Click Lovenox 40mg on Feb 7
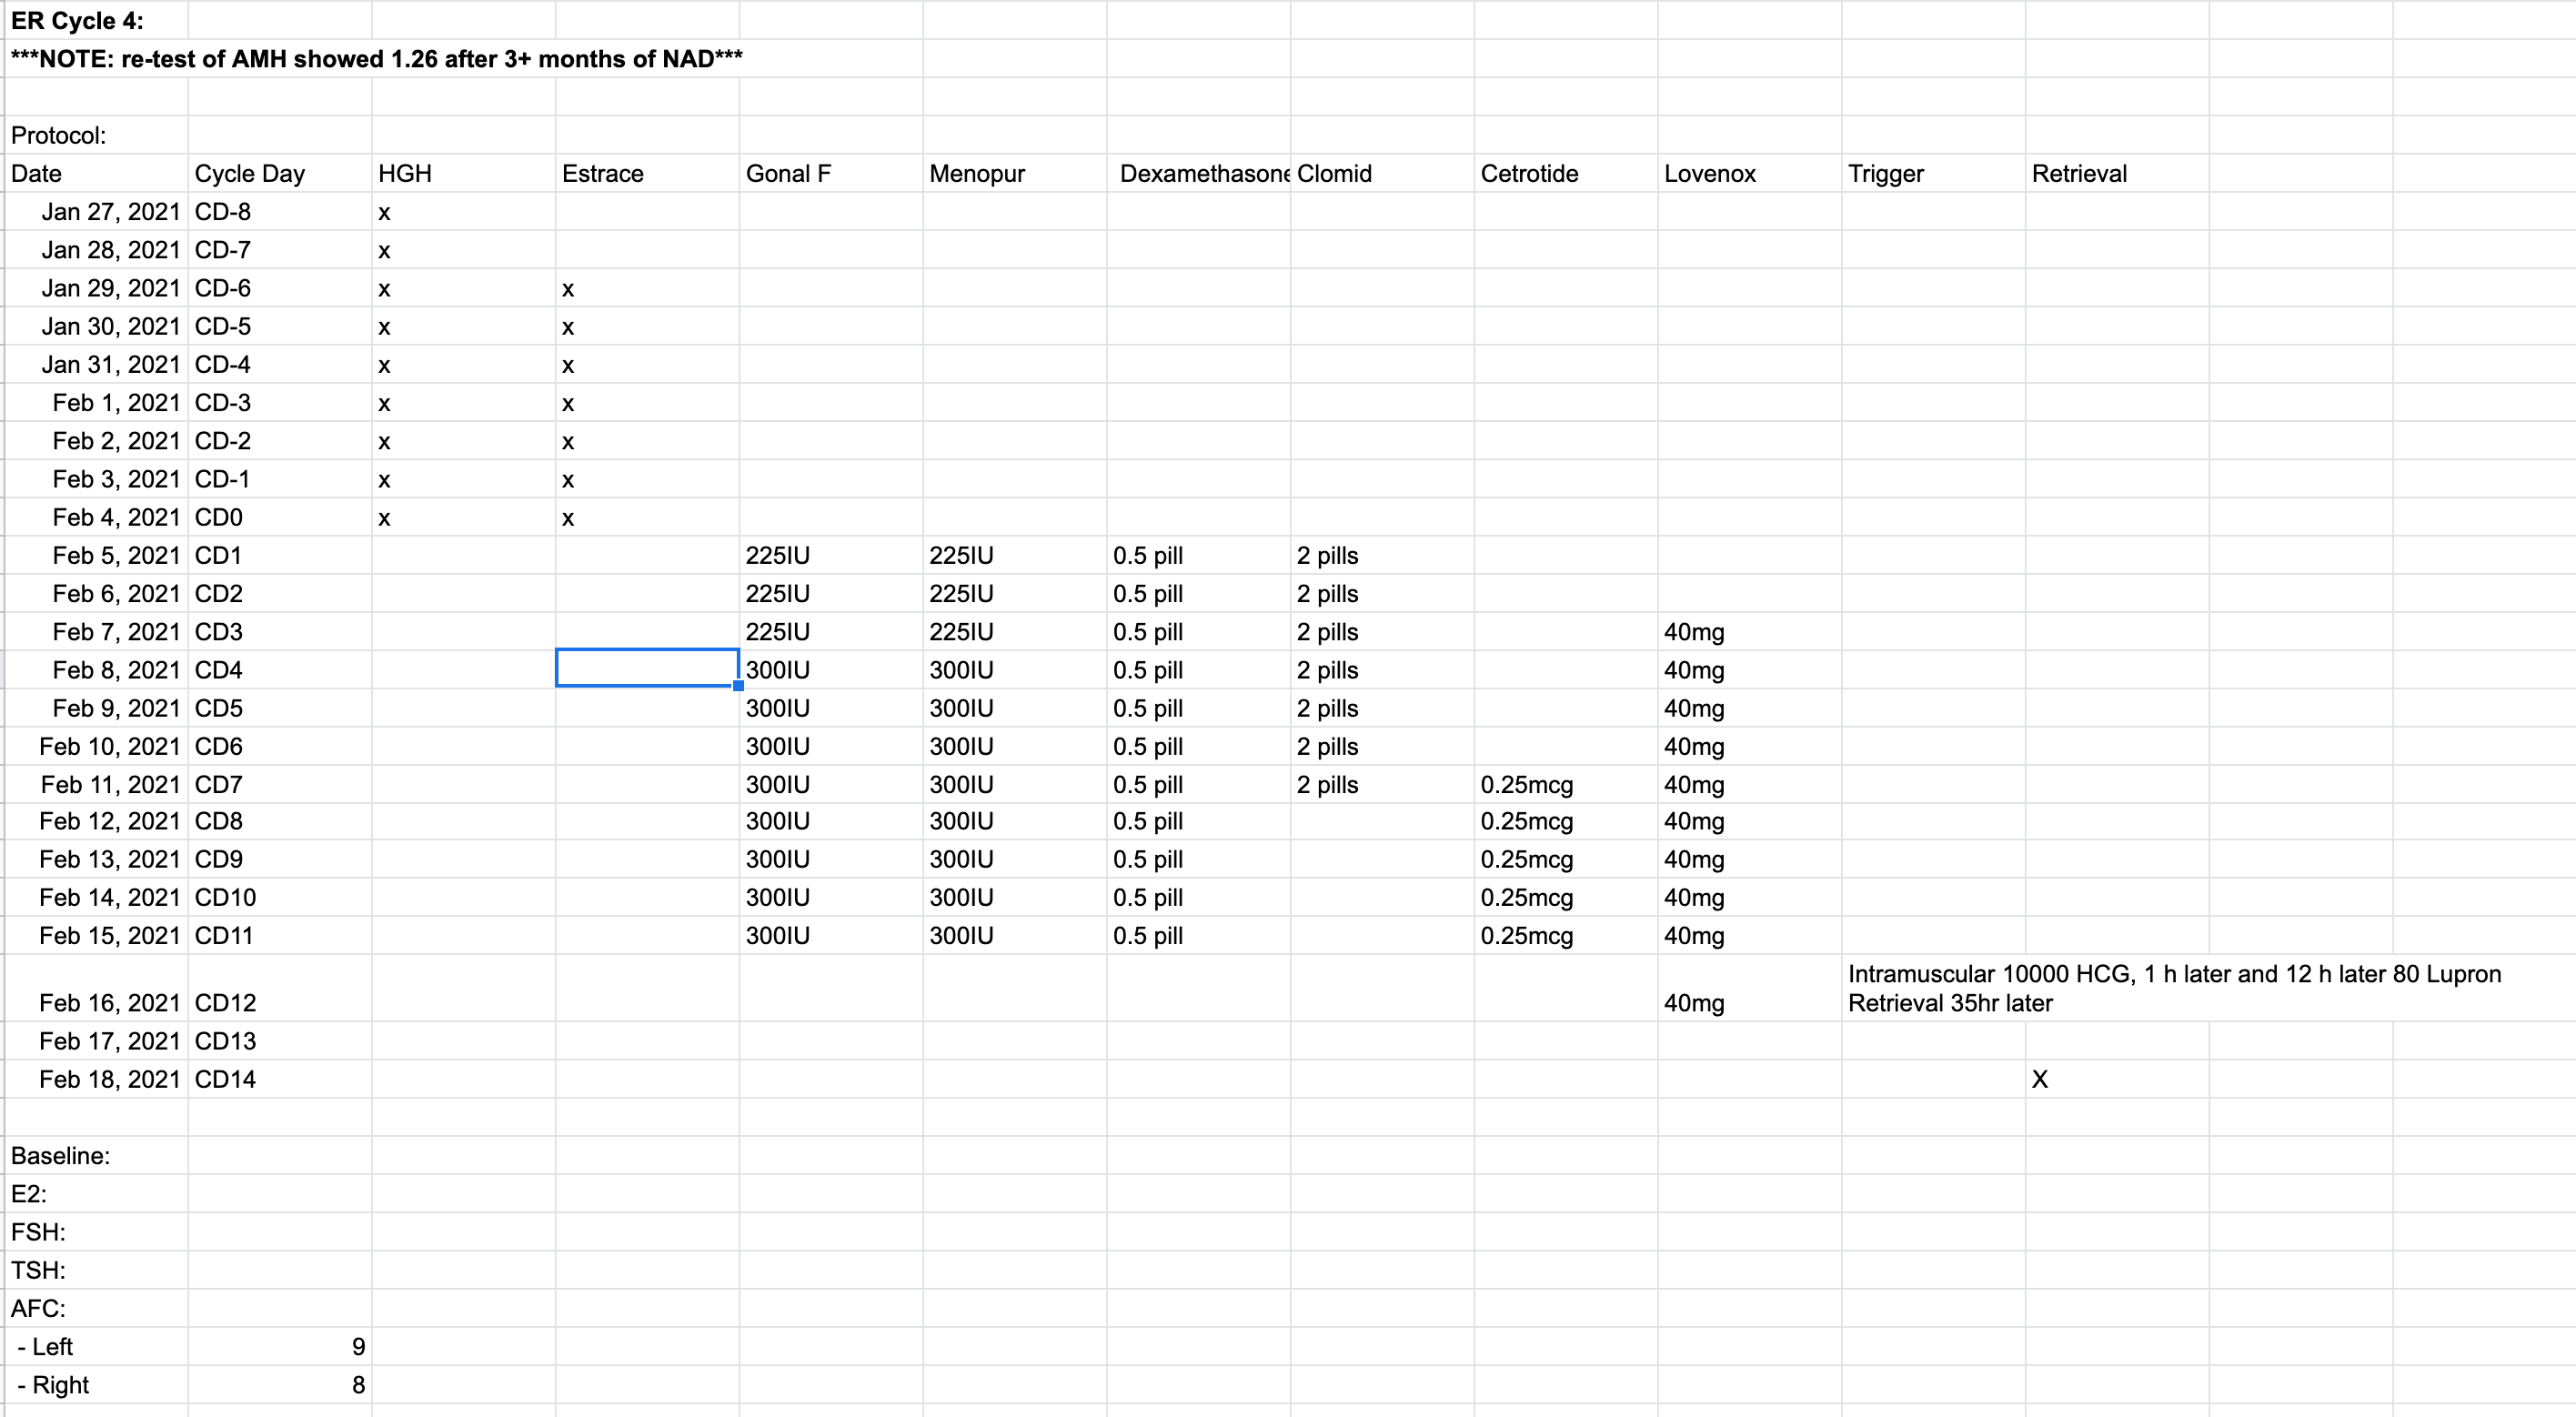The image size is (2576, 1417). 1693,632
